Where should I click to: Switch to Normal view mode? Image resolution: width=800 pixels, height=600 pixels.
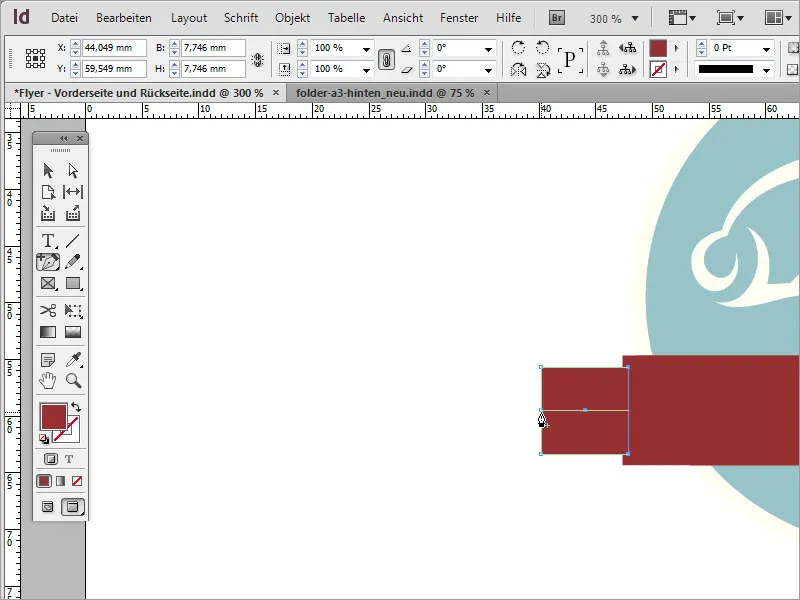47,507
